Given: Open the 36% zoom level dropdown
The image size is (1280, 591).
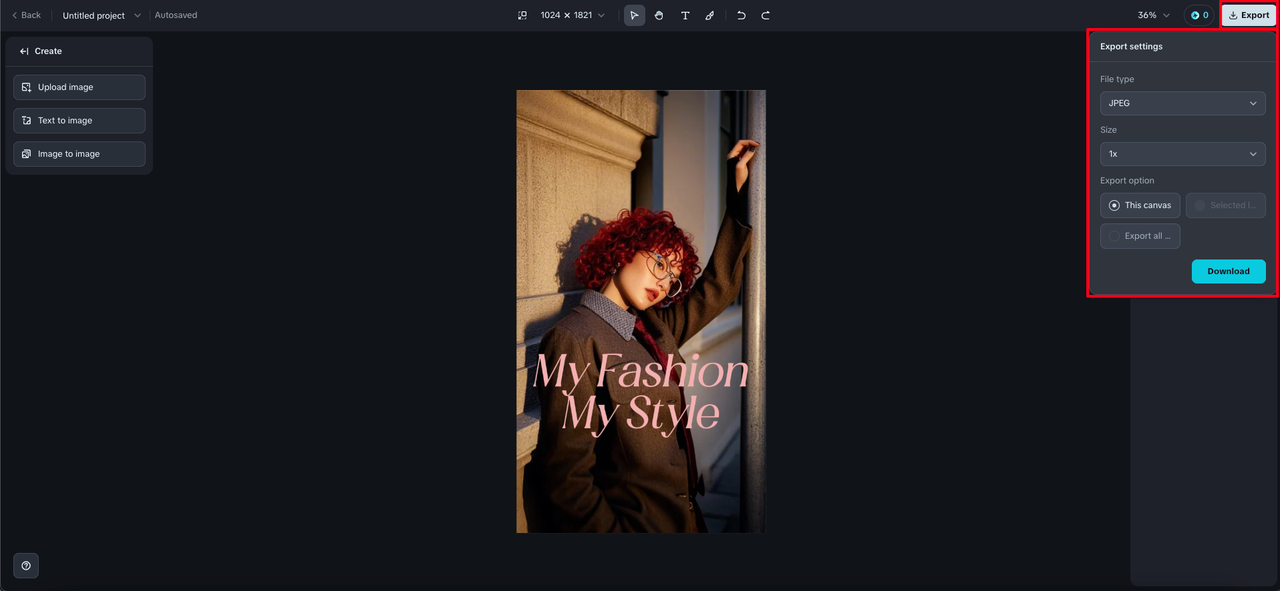Looking at the screenshot, I should (x=1153, y=15).
